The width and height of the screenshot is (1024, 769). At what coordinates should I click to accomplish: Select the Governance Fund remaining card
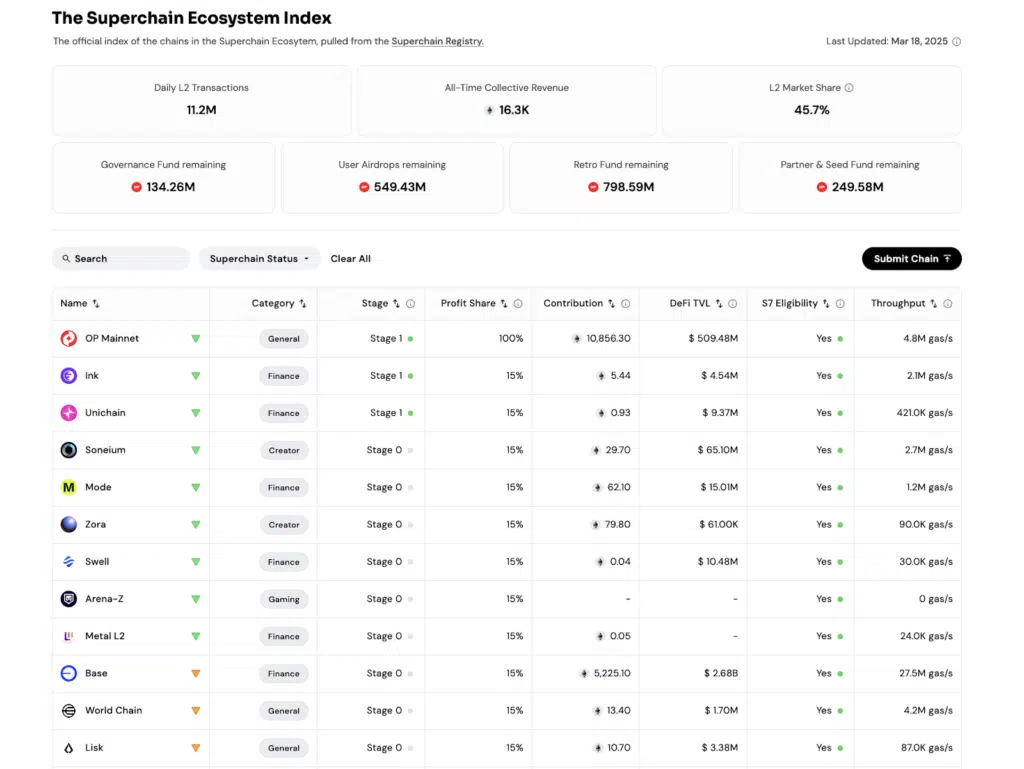coord(163,178)
